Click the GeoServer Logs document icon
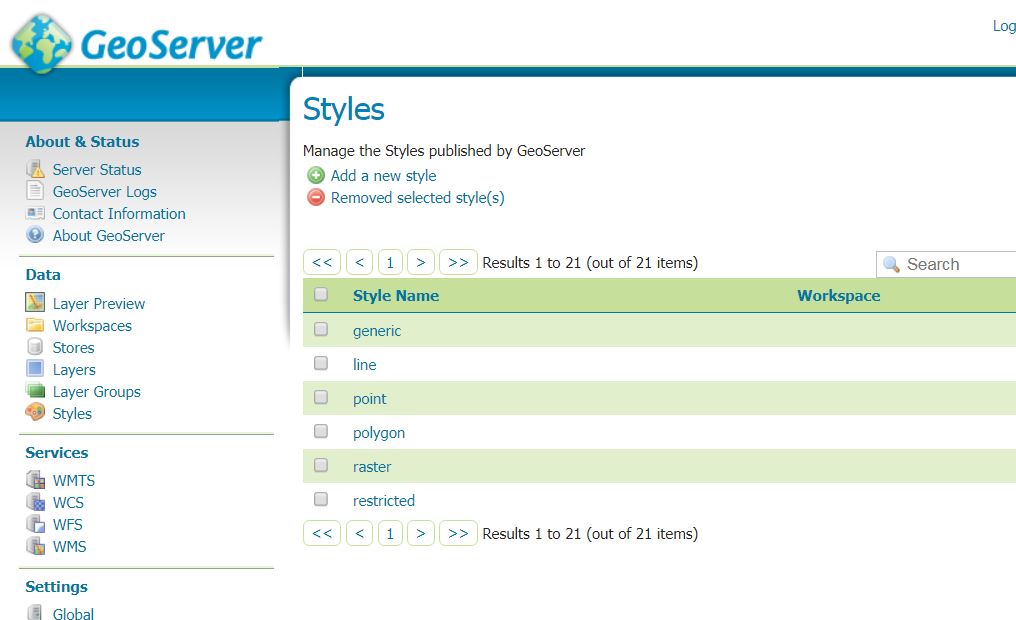 point(35,191)
